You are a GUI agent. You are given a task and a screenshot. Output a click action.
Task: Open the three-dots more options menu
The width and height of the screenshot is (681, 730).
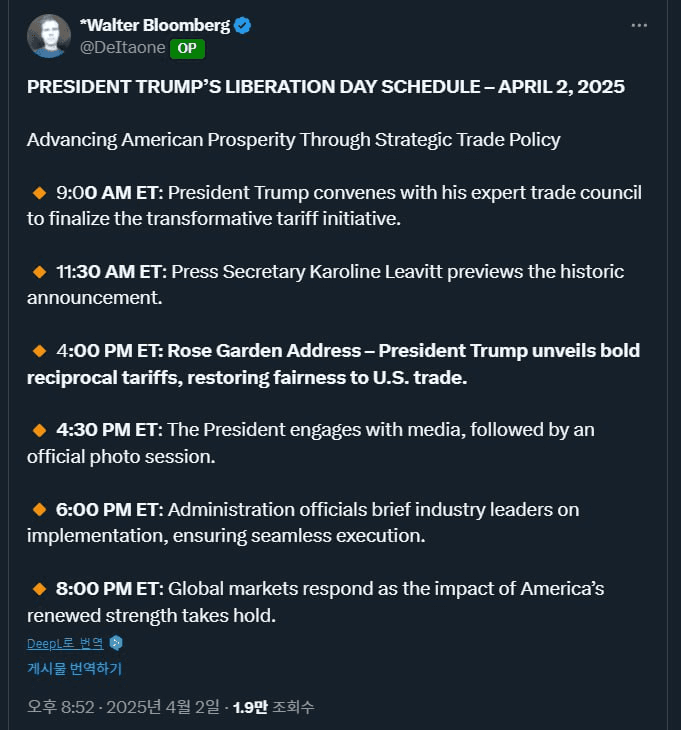639,25
